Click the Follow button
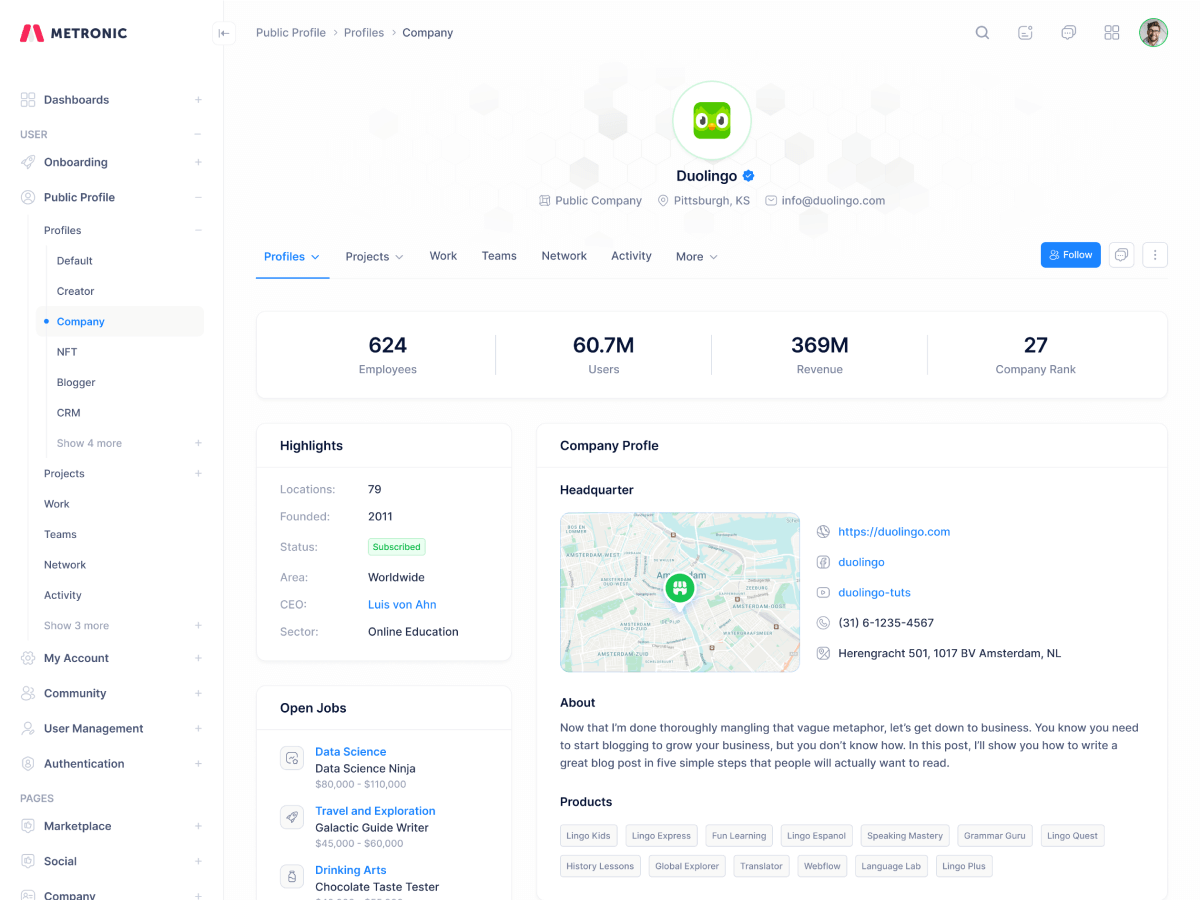This screenshot has height=900, width=1200. pos(1070,254)
